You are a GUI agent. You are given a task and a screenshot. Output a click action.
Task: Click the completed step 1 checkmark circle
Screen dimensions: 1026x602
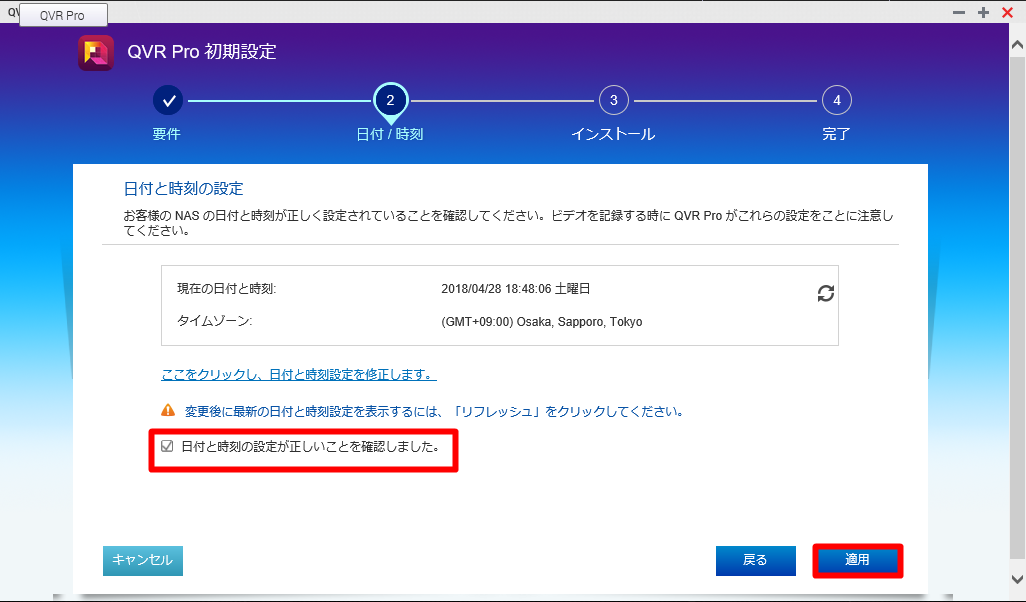click(x=169, y=101)
